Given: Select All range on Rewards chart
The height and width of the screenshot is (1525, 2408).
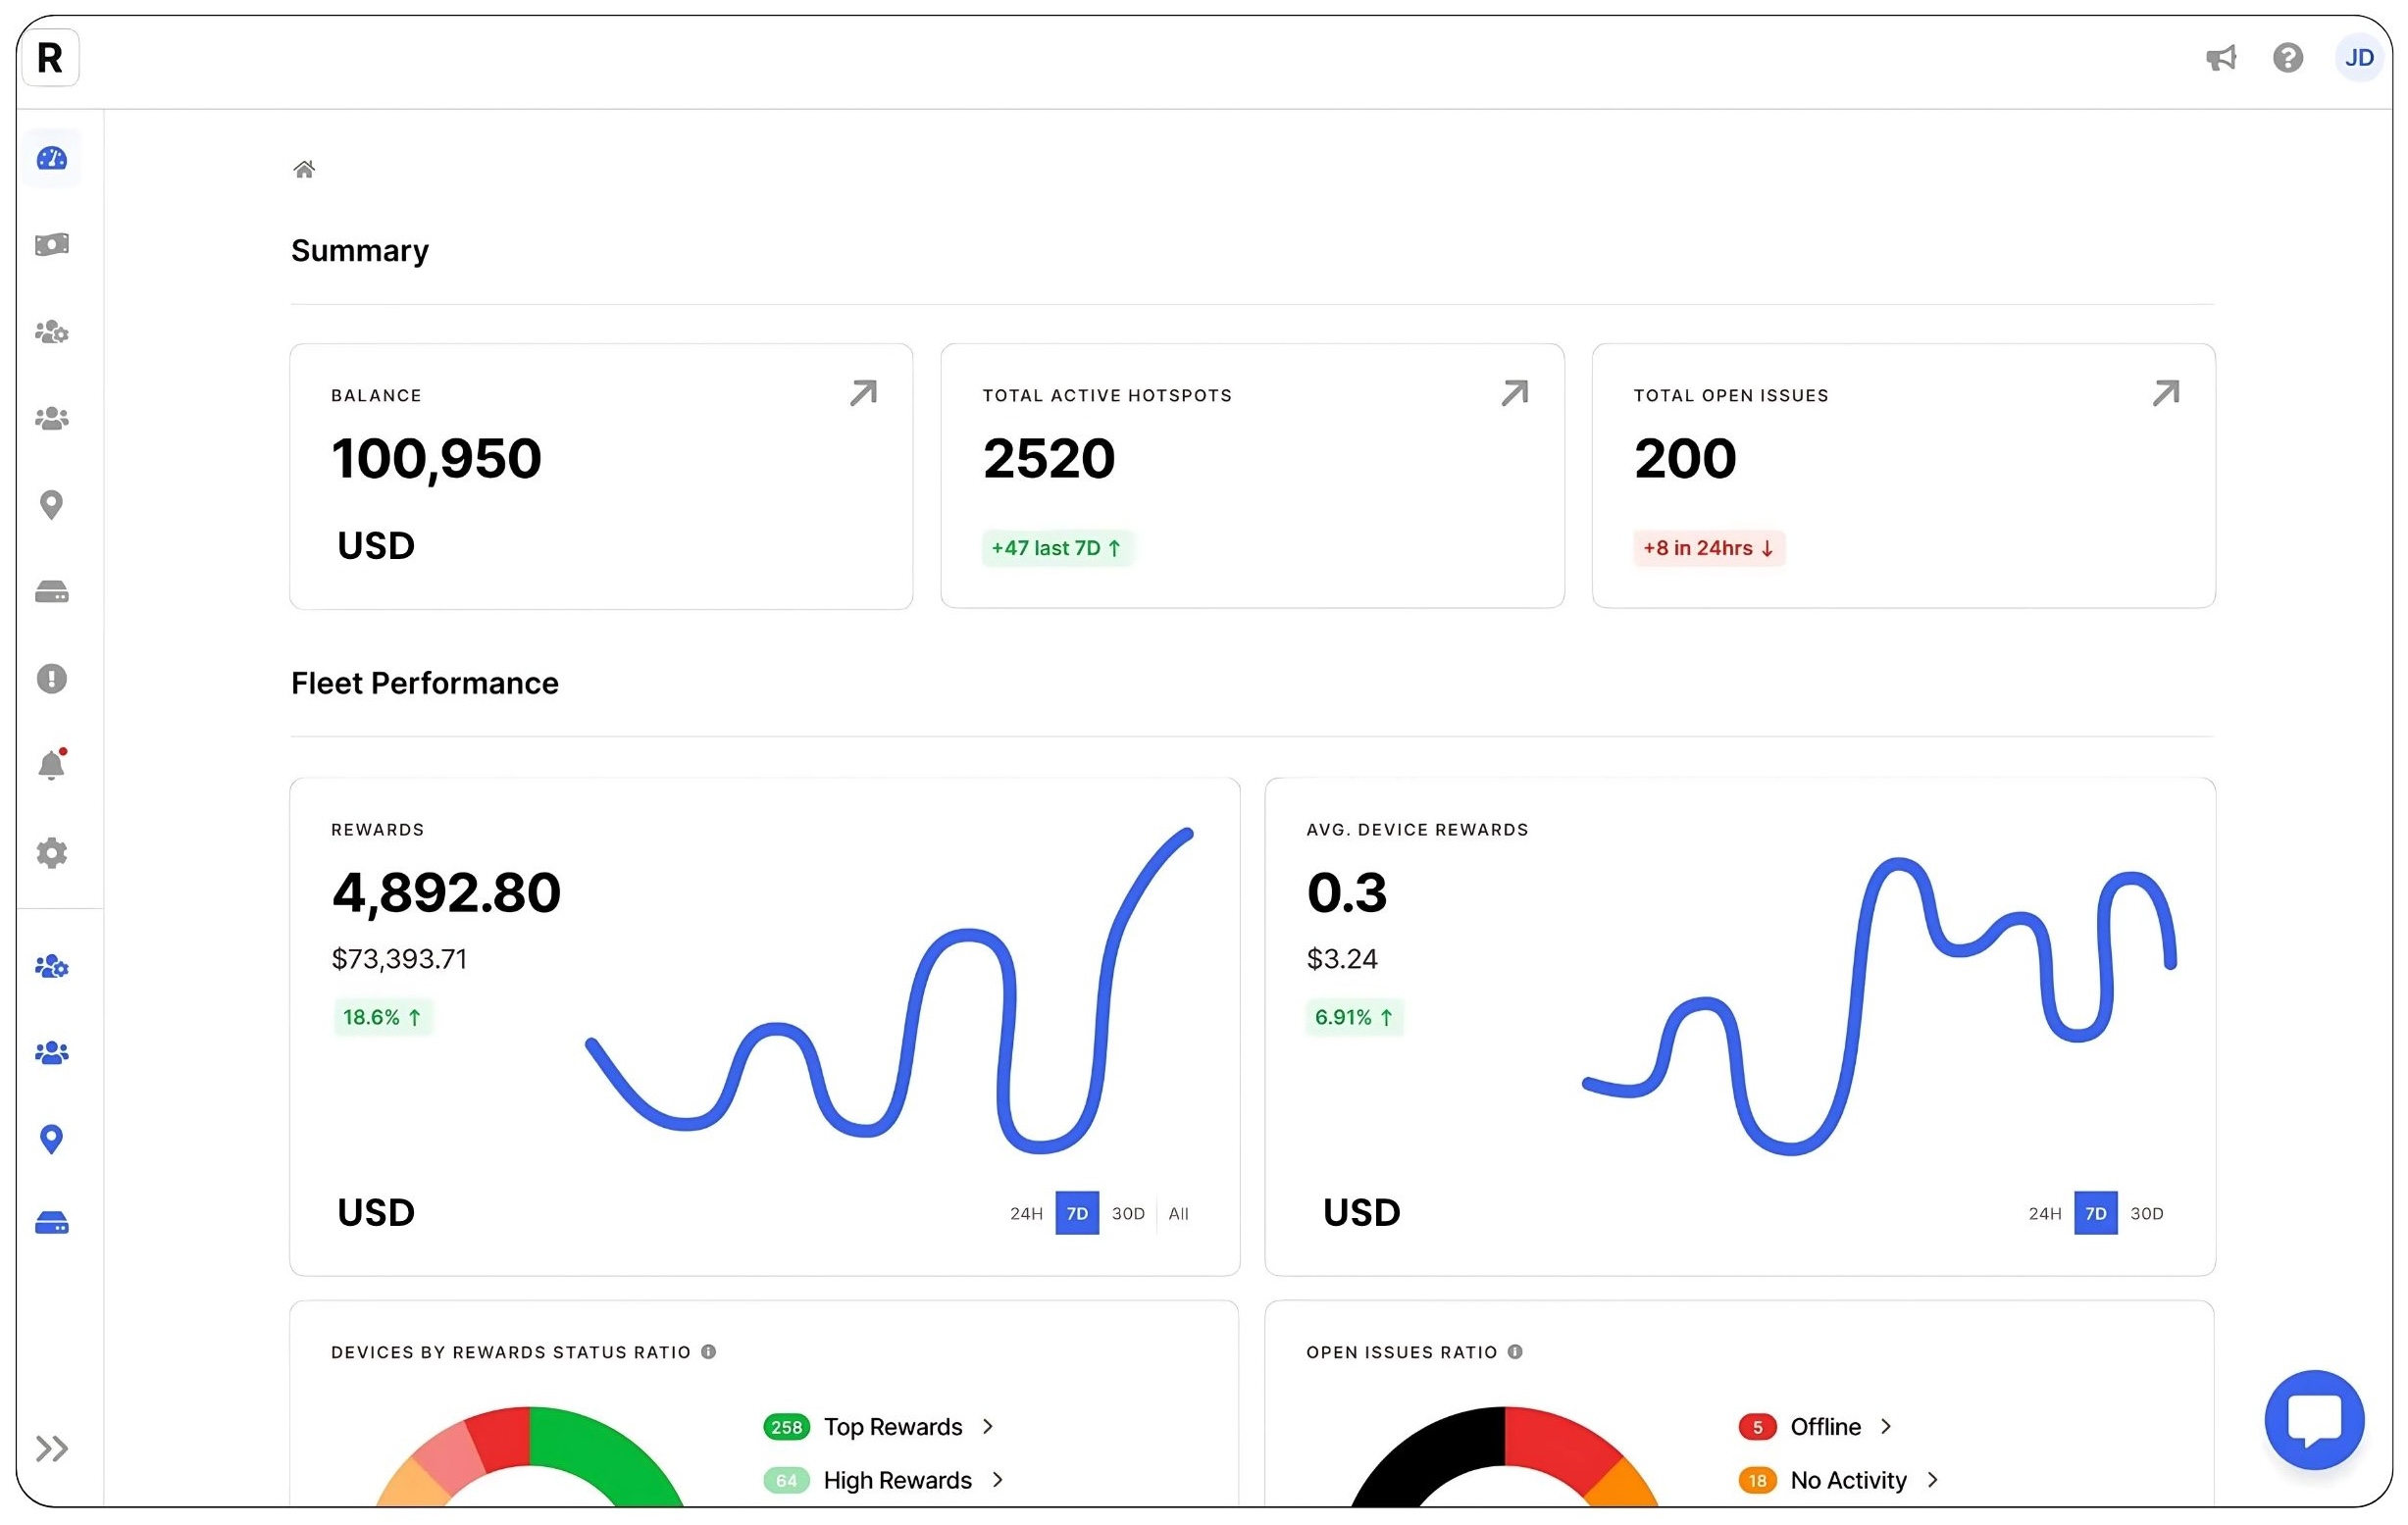Looking at the screenshot, I should click(x=1179, y=1213).
